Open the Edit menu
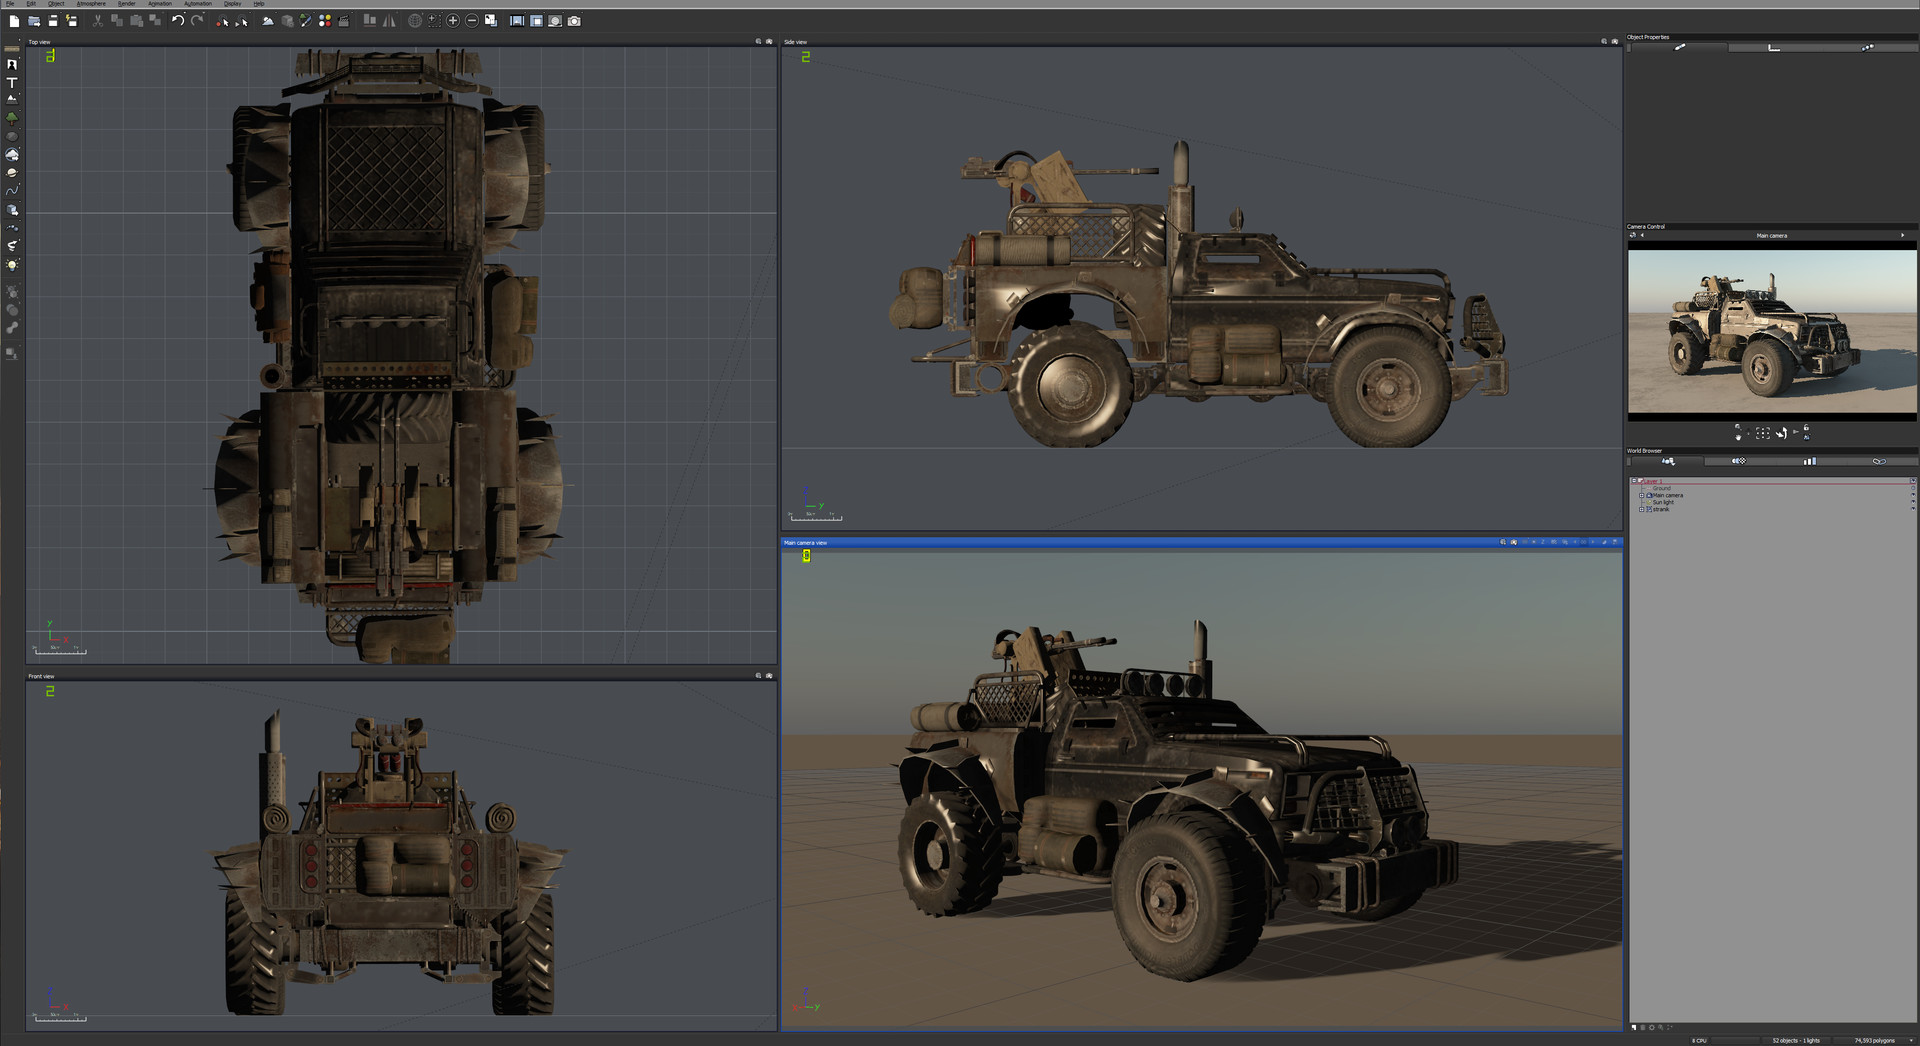 [31, 4]
